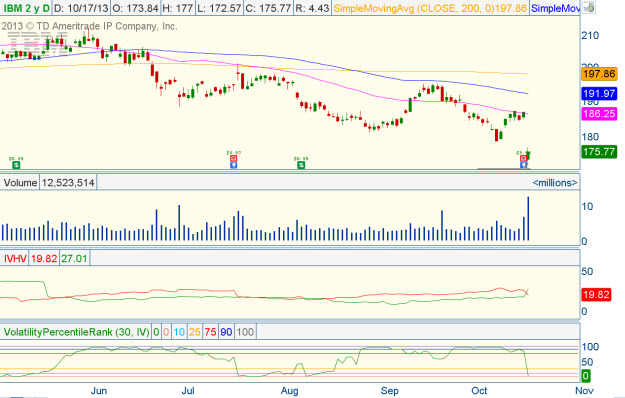Open the Edit Studies flask icon
This screenshot has width=625, height=398.
[589, 7]
